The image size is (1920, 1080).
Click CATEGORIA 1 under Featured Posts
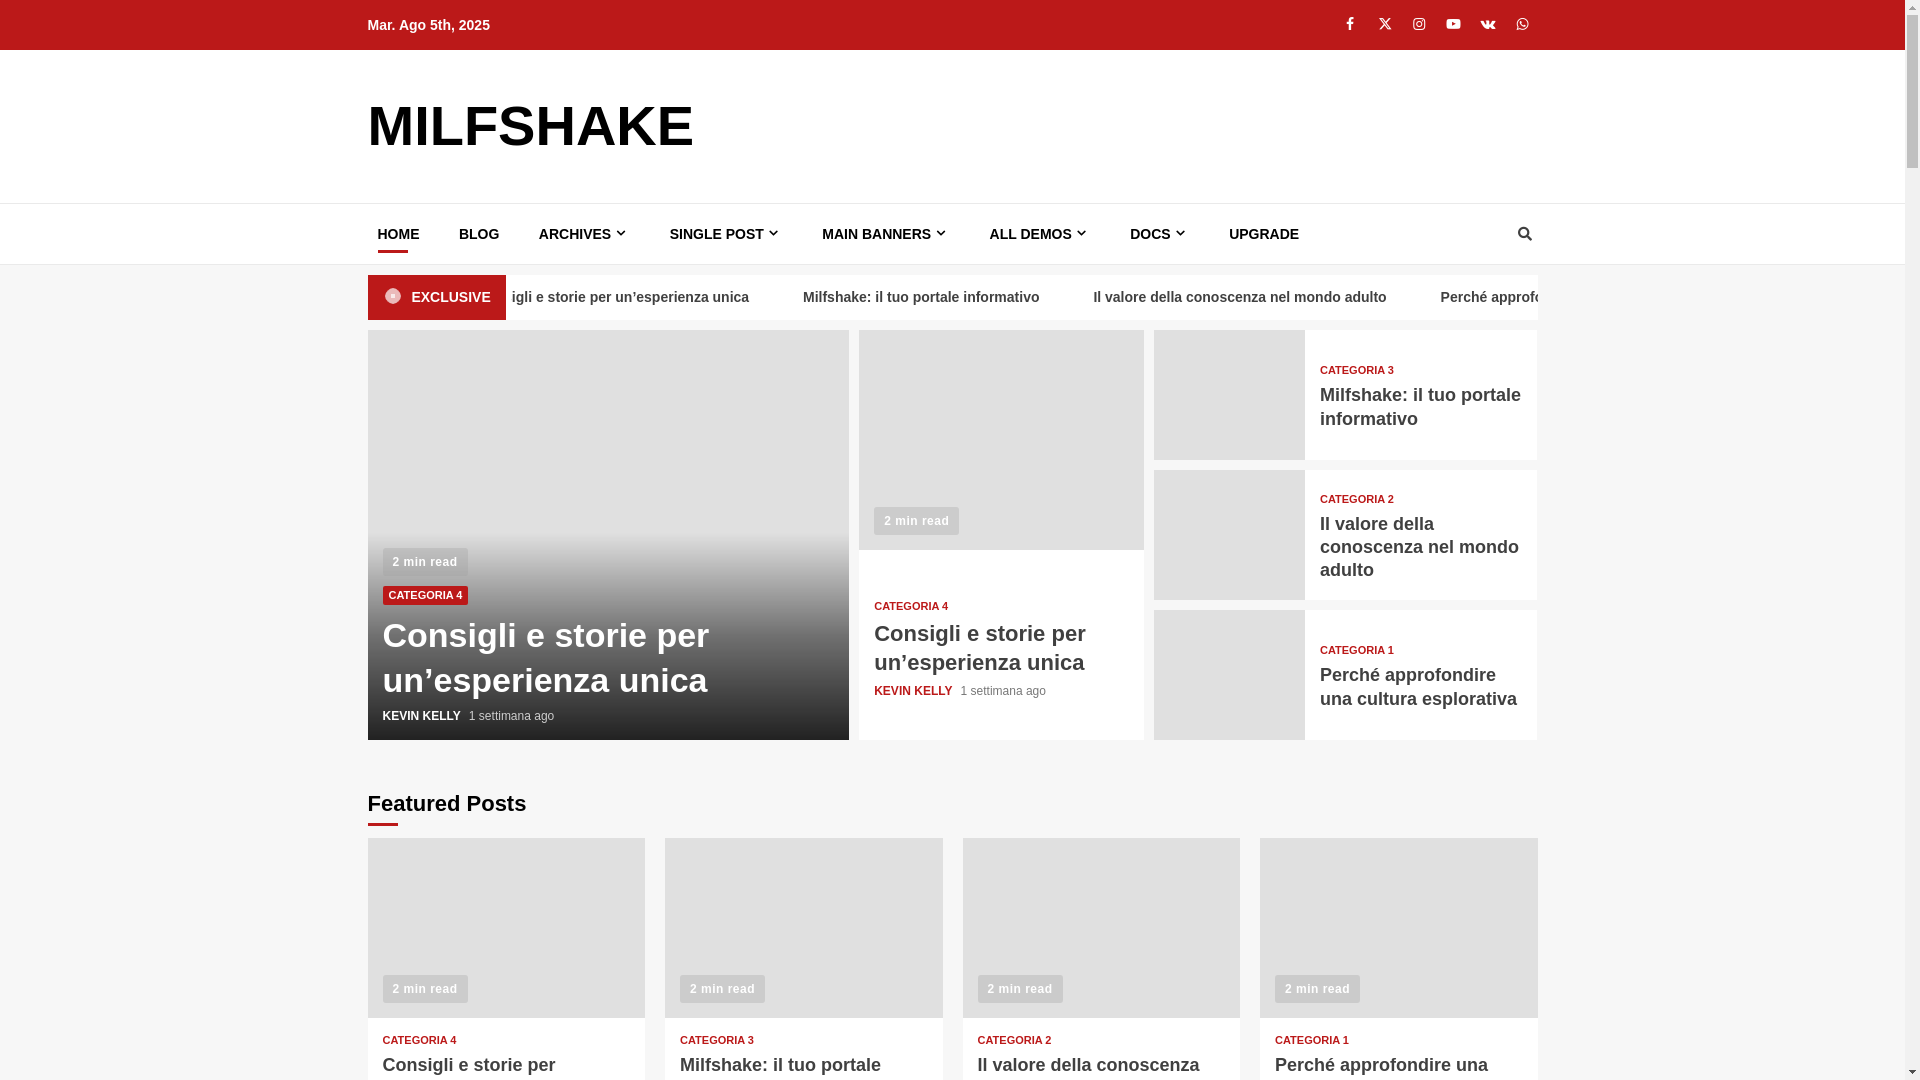(x=1312, y=1040)
